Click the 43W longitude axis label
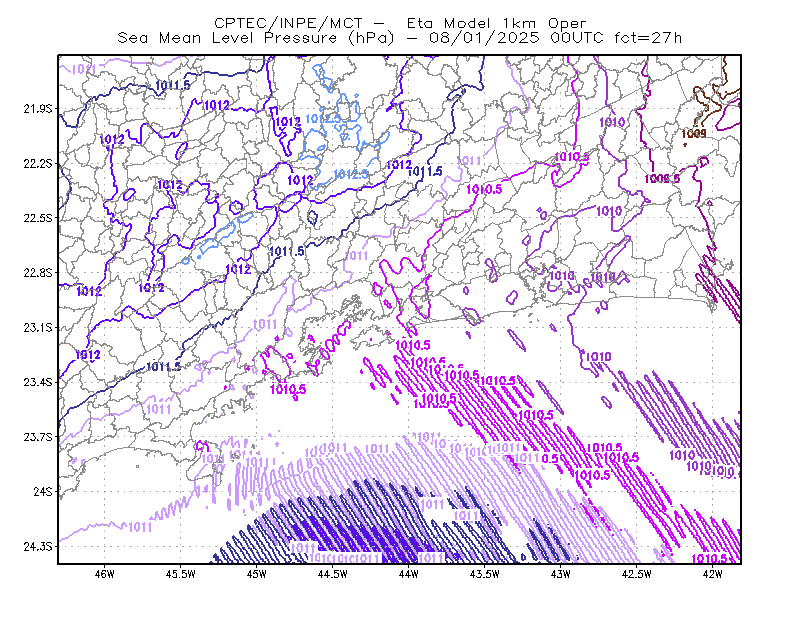800x618 pixels. pyautogui.click(x=561, y=574)
